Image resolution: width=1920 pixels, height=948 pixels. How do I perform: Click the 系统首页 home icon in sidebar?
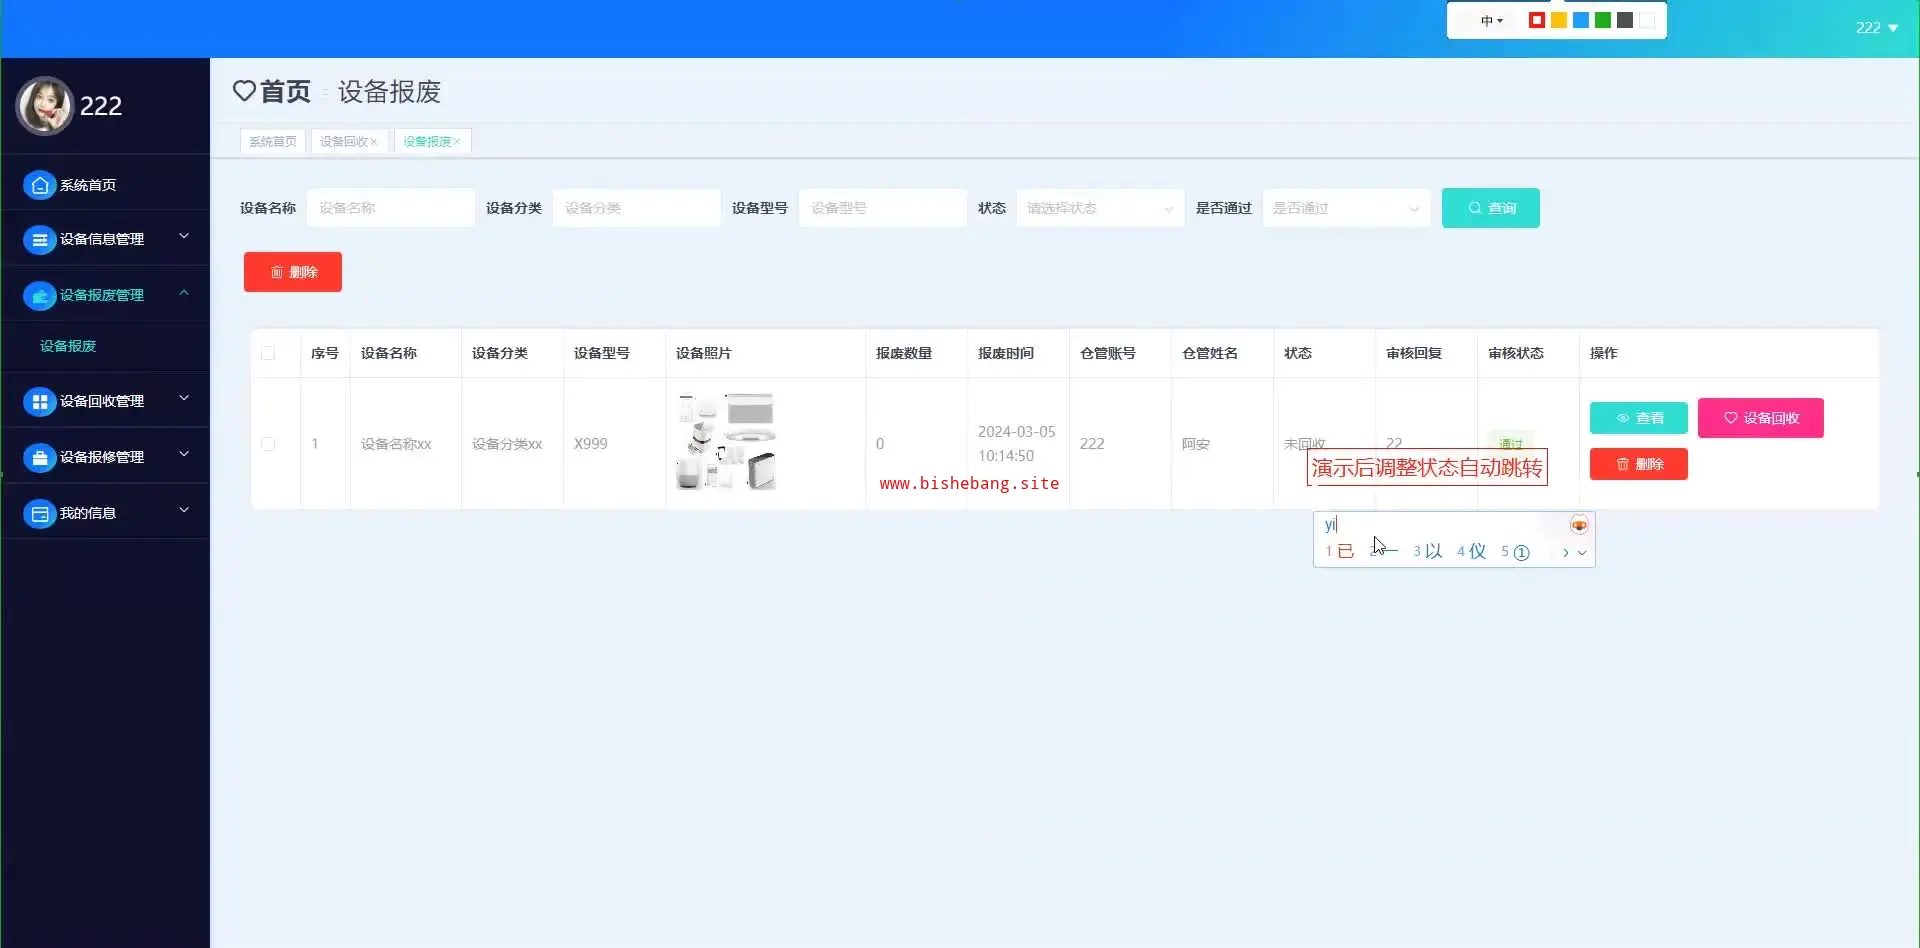pos(39,185)
